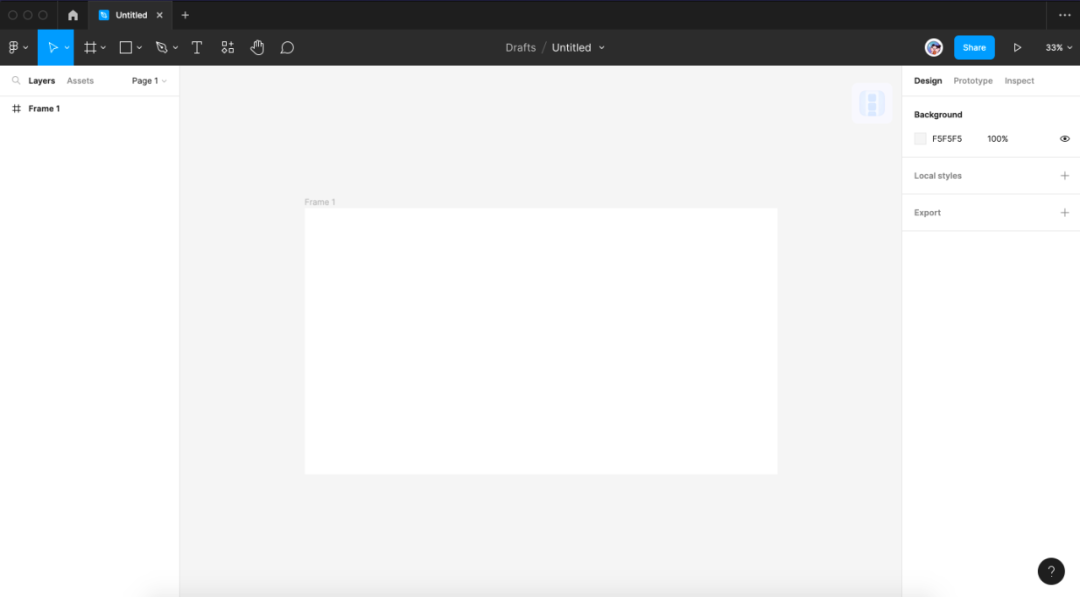Viewport: 1080px width, 597px height.
Task: Search layers with the magnifier icon
Action: pos(16,81)
